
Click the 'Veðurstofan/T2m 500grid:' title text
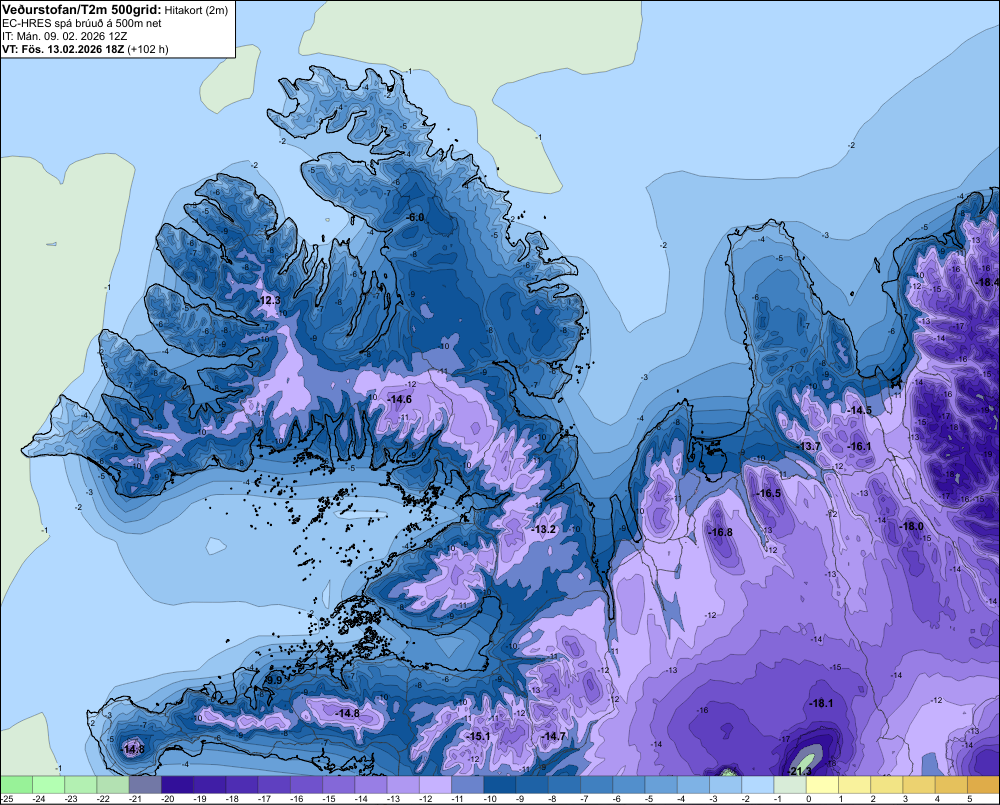(x=82, y=10)
